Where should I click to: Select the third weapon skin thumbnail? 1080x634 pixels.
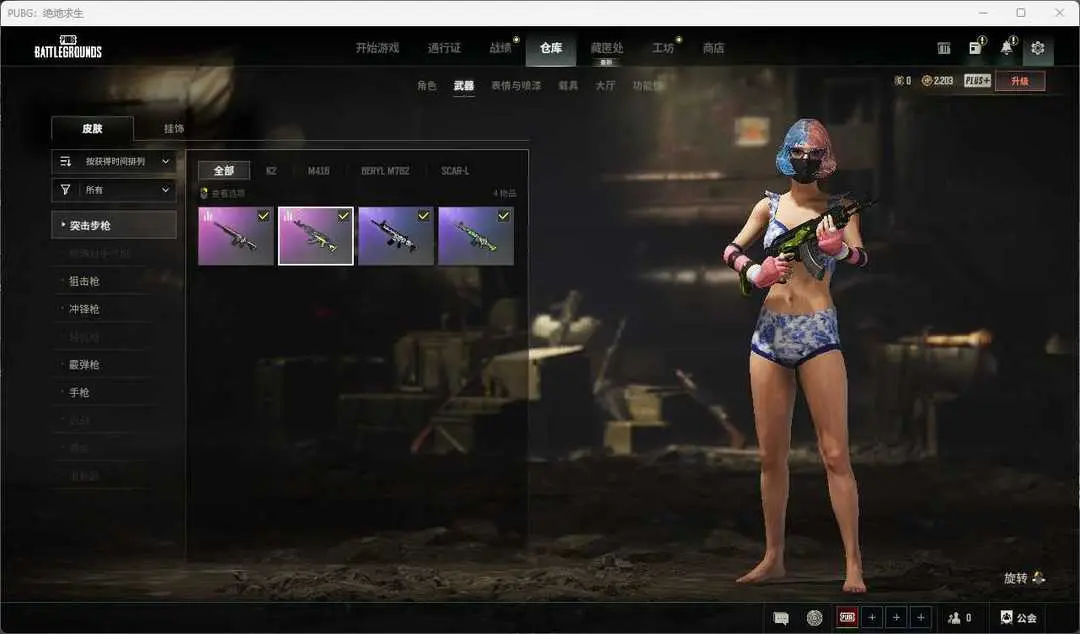point(396,236)
